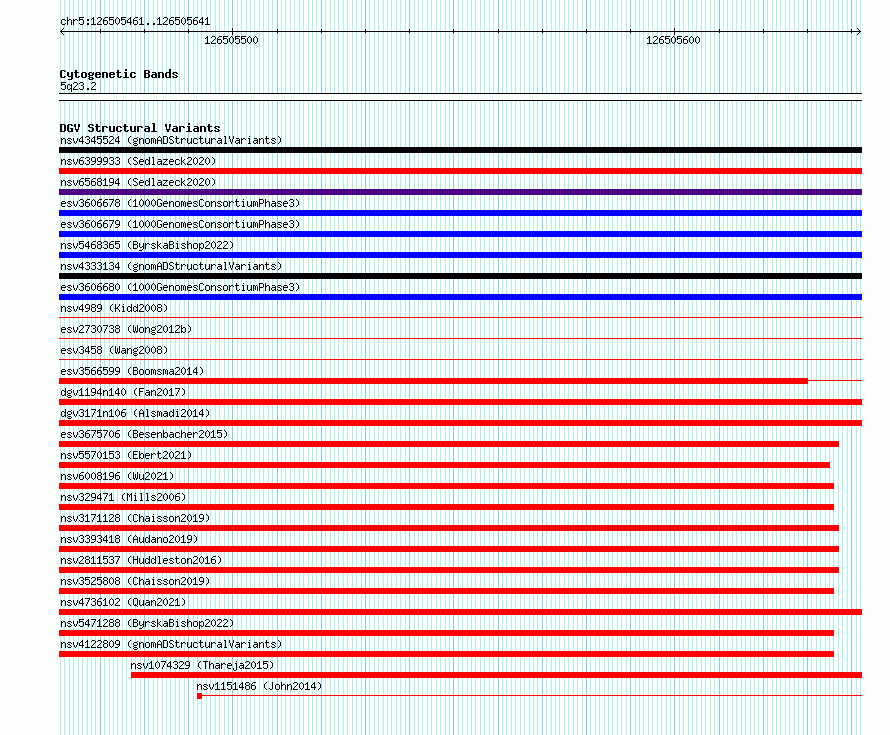Open dgv3171n106 (Alsmadi2014) label
The height and width of the screenshot is (735, 890).
click(x=135, y=413)
